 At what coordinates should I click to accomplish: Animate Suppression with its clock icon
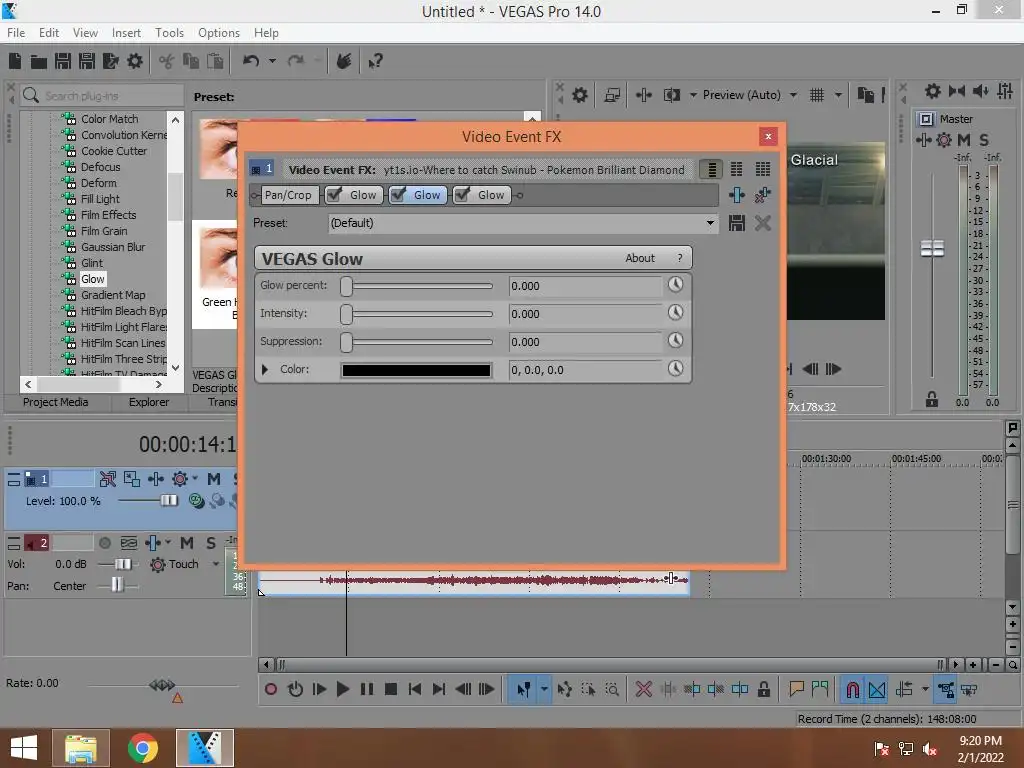pyautogui.click(x=675, y=341)
